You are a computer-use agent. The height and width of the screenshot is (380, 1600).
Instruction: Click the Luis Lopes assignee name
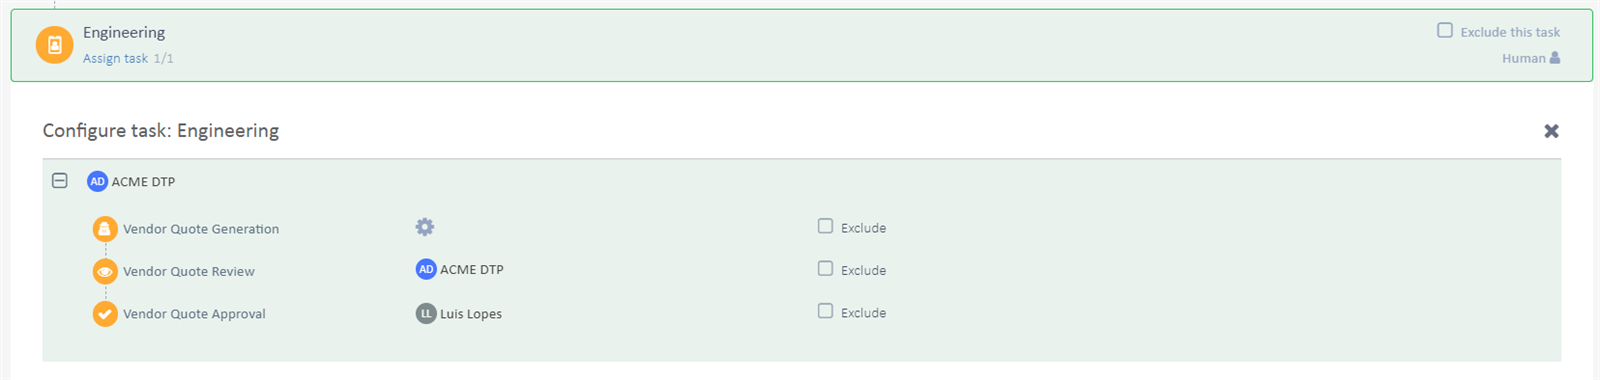pyautogui.click(x=471, y=314)
